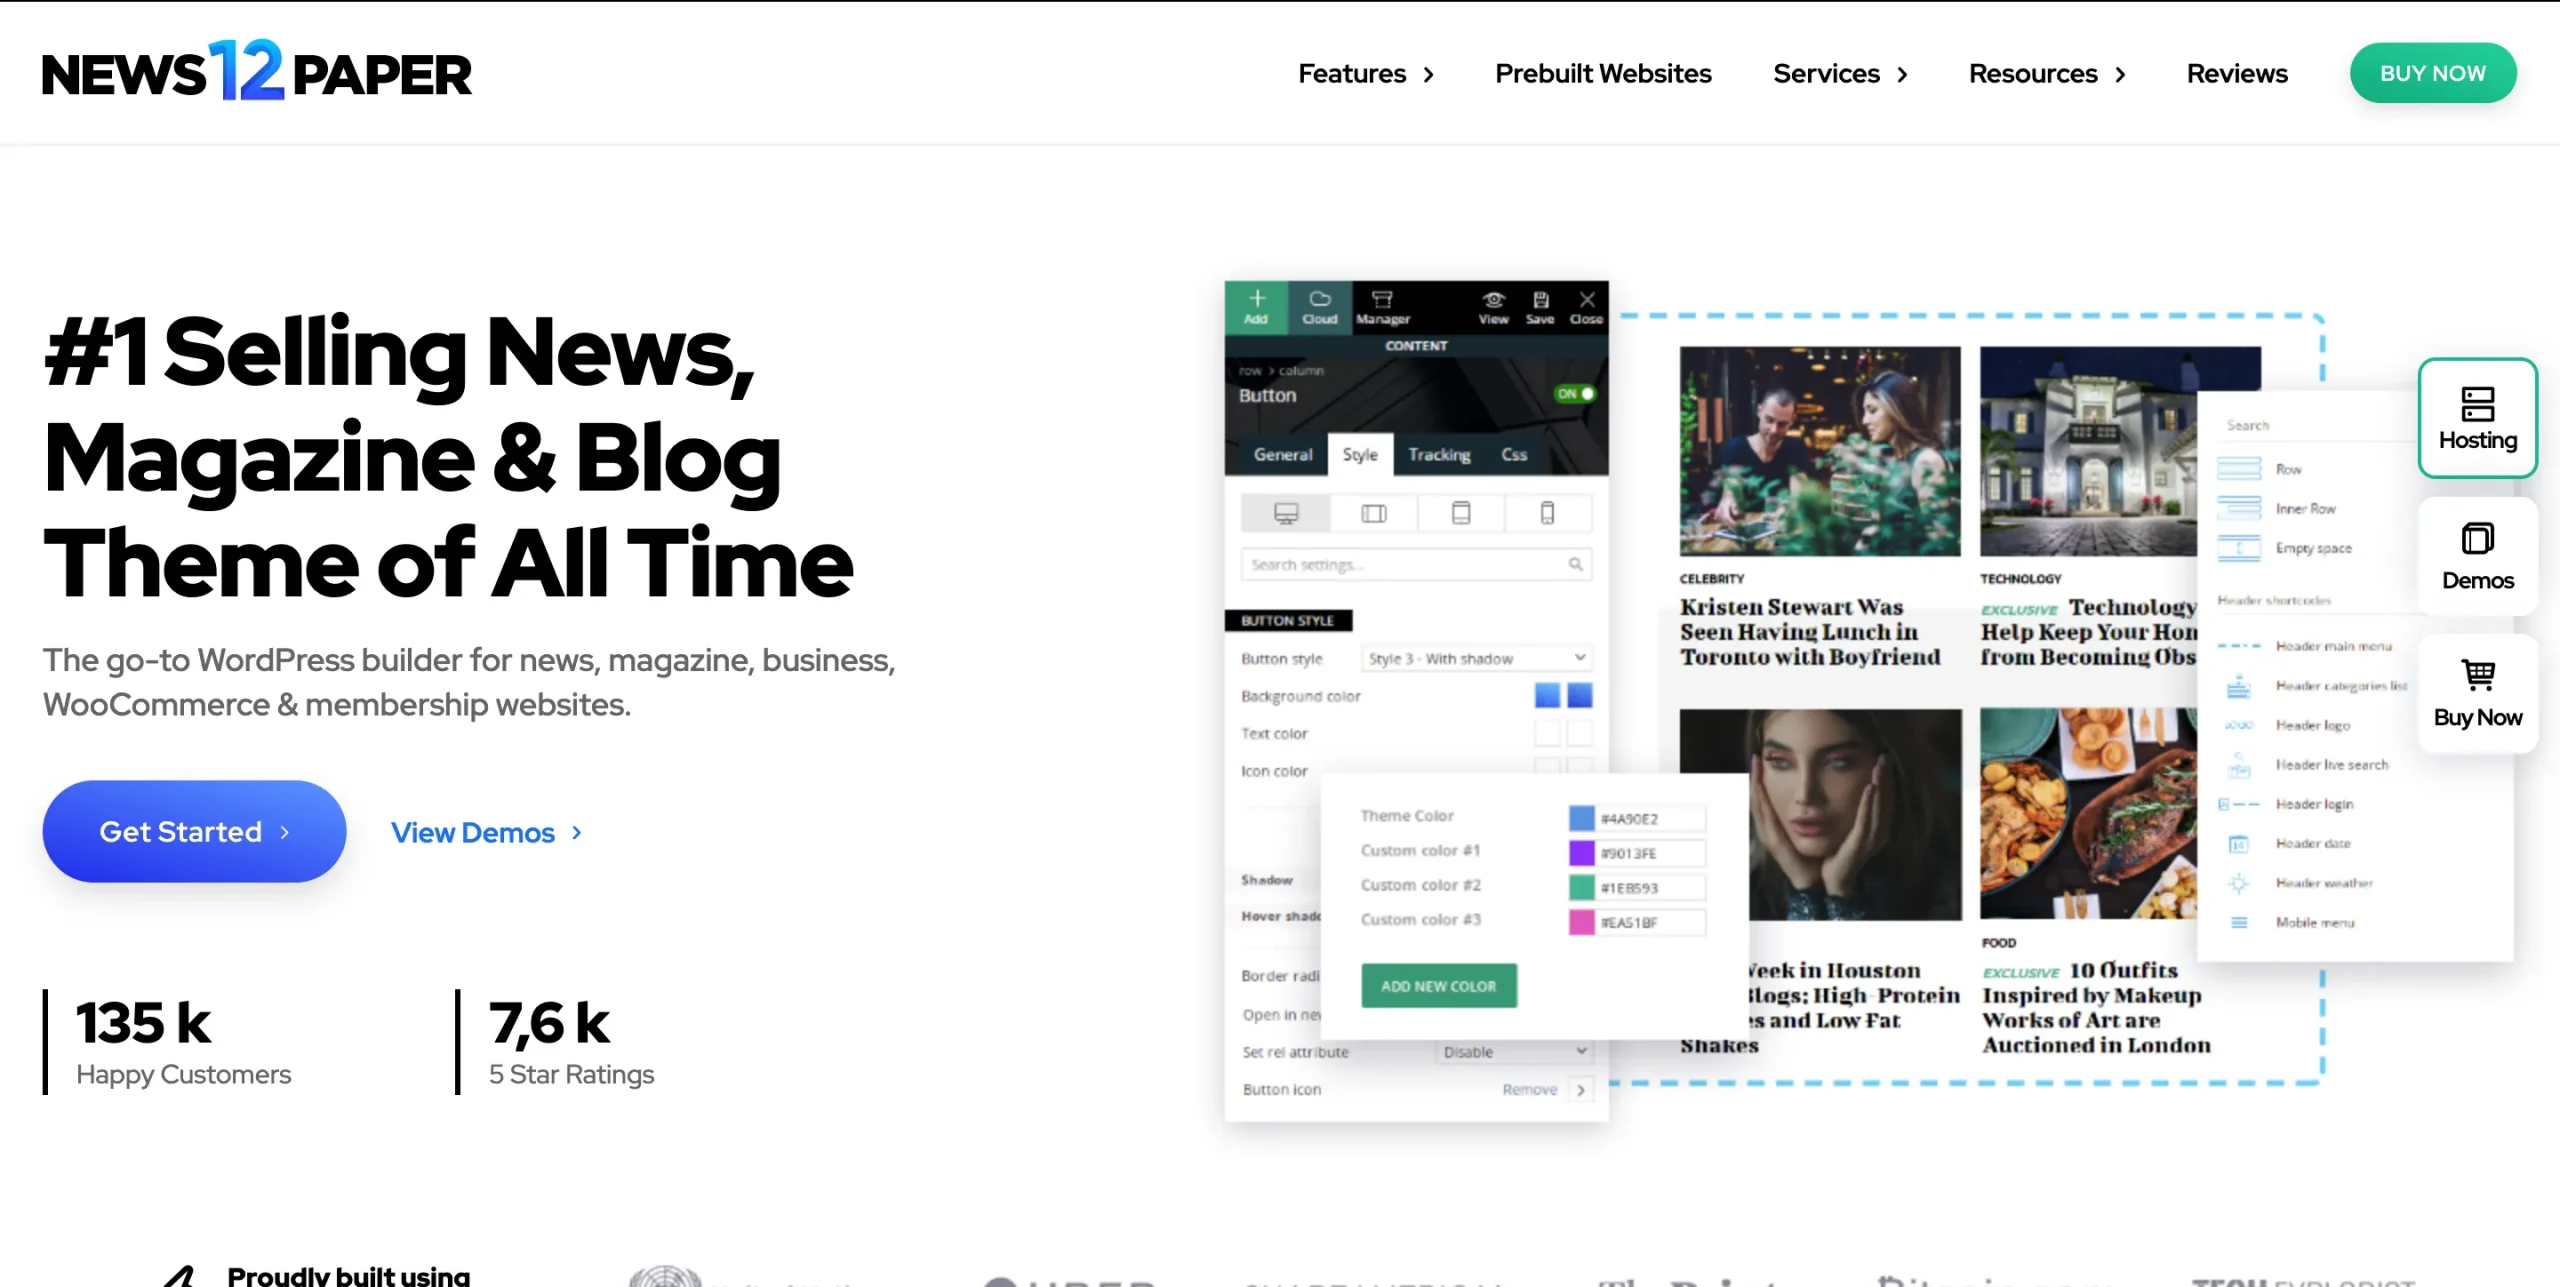The height and width of the screenshot is (1287, 2560).
Task: Click the Theme Color blue swatch
Action: tap(1581, 819)
